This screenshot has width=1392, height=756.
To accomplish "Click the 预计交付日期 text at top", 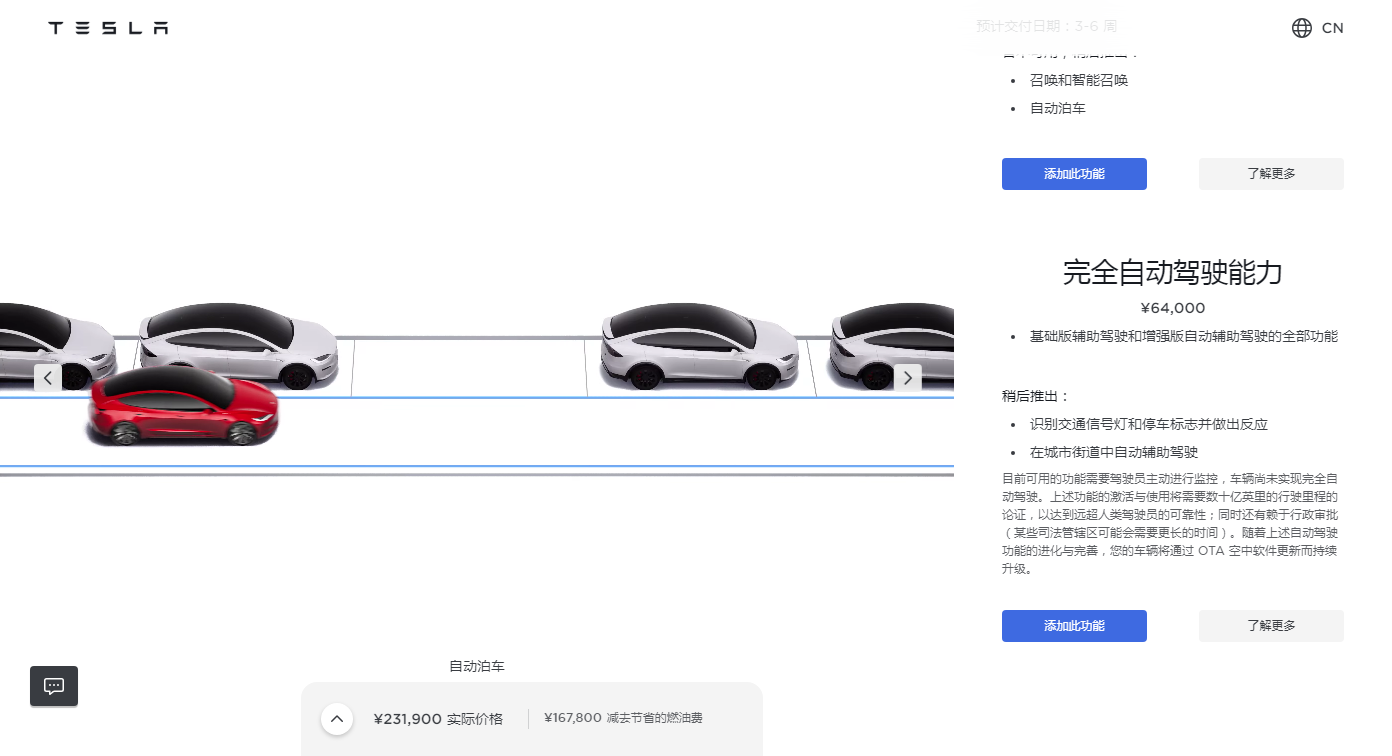I will (1046, 26).
